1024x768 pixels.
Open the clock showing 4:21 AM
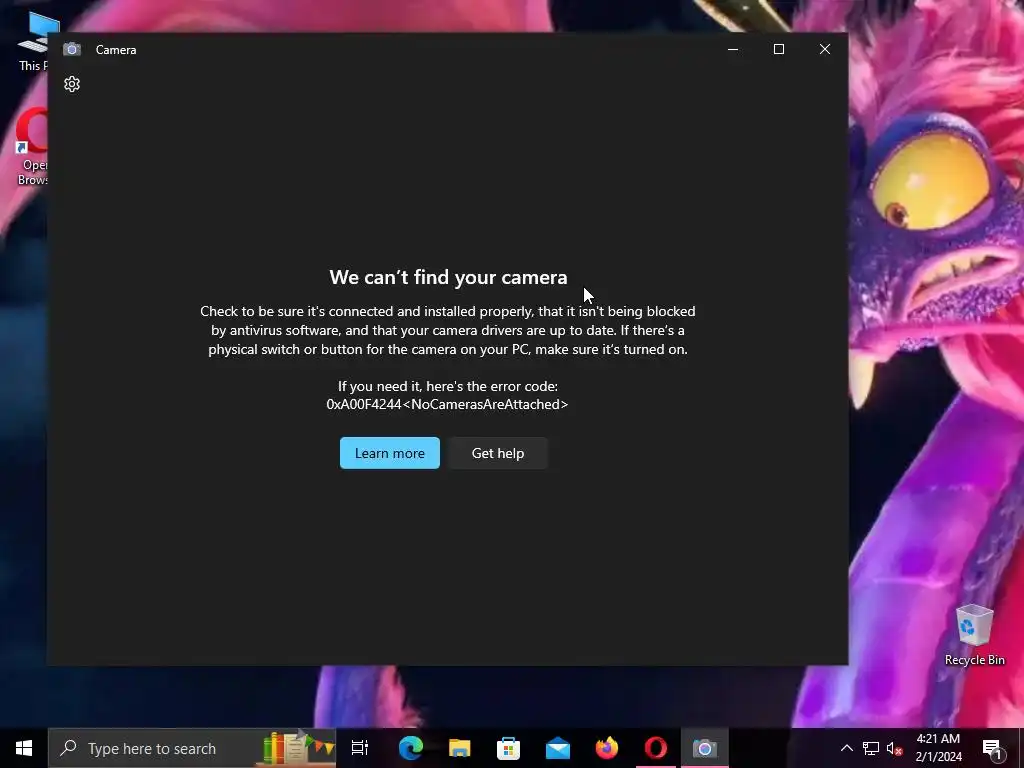click(938, 748)
